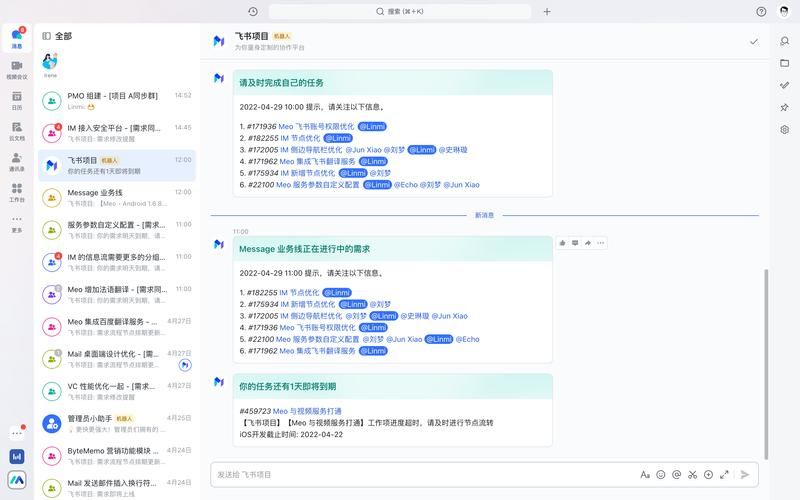Image resolution: width=800 pixels, height=500 pixels.
Task: Click the send arrow button
Action: [745, 474]
